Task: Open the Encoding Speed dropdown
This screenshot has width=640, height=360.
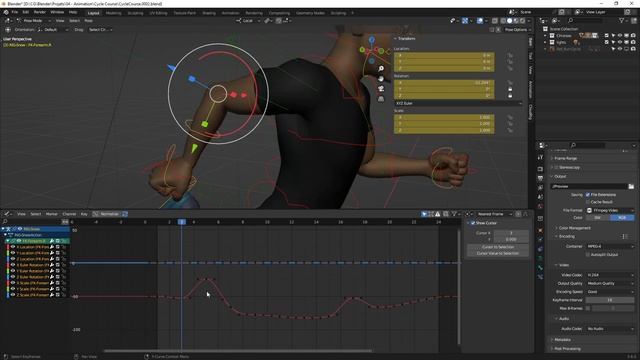Action: (x=610, y=292)
